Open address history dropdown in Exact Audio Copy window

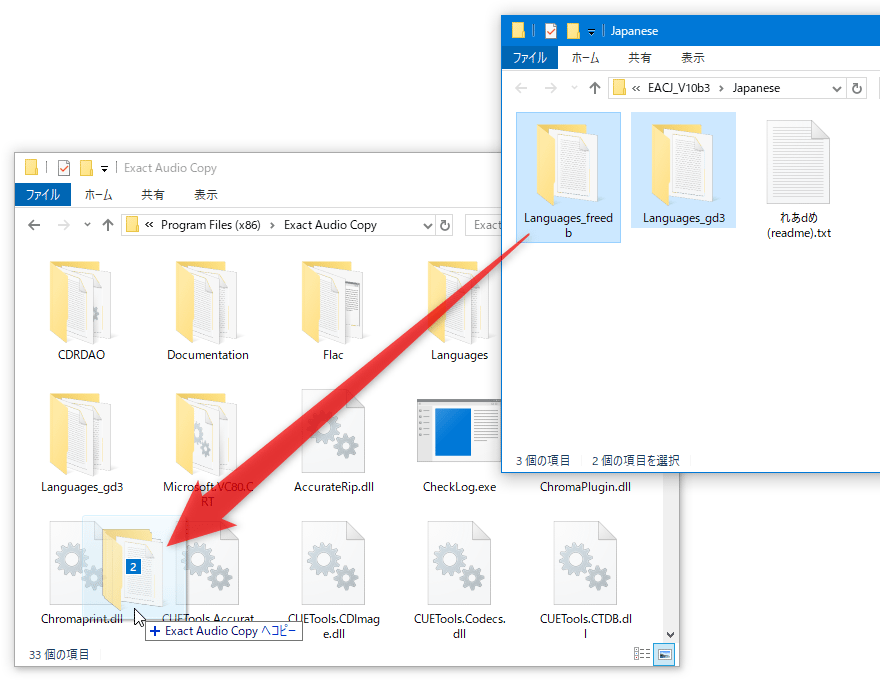click(428, 226)
